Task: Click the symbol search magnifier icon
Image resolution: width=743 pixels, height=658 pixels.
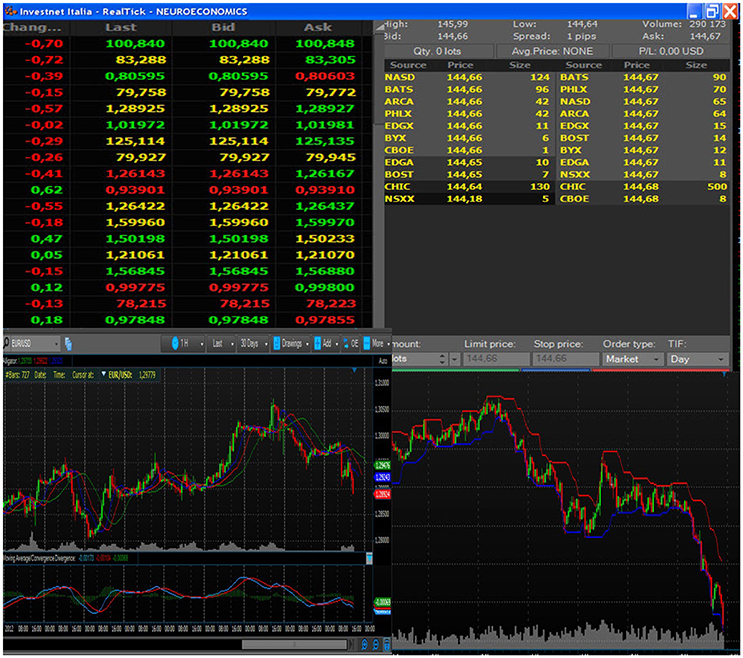Action: 6,343
